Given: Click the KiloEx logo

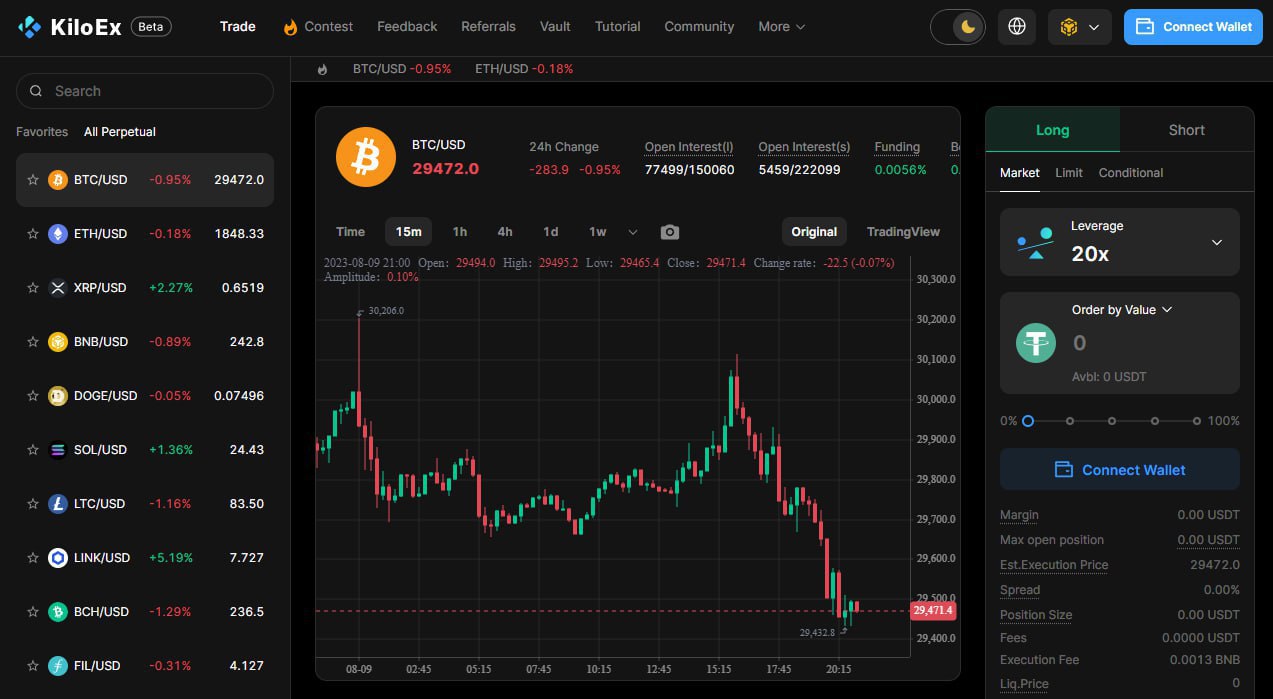Looking at the screenshot, I should (x=70, y=27).
